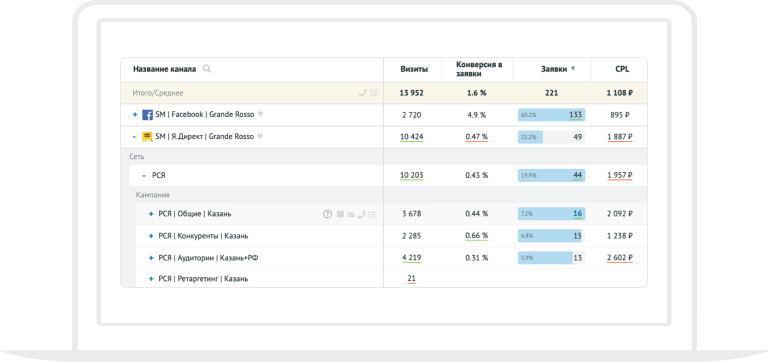Click chart icon in РСЯ | Общие | Казань row
Image resolution: width=769 pixels, height=362 pixels.
click(351, 214)
